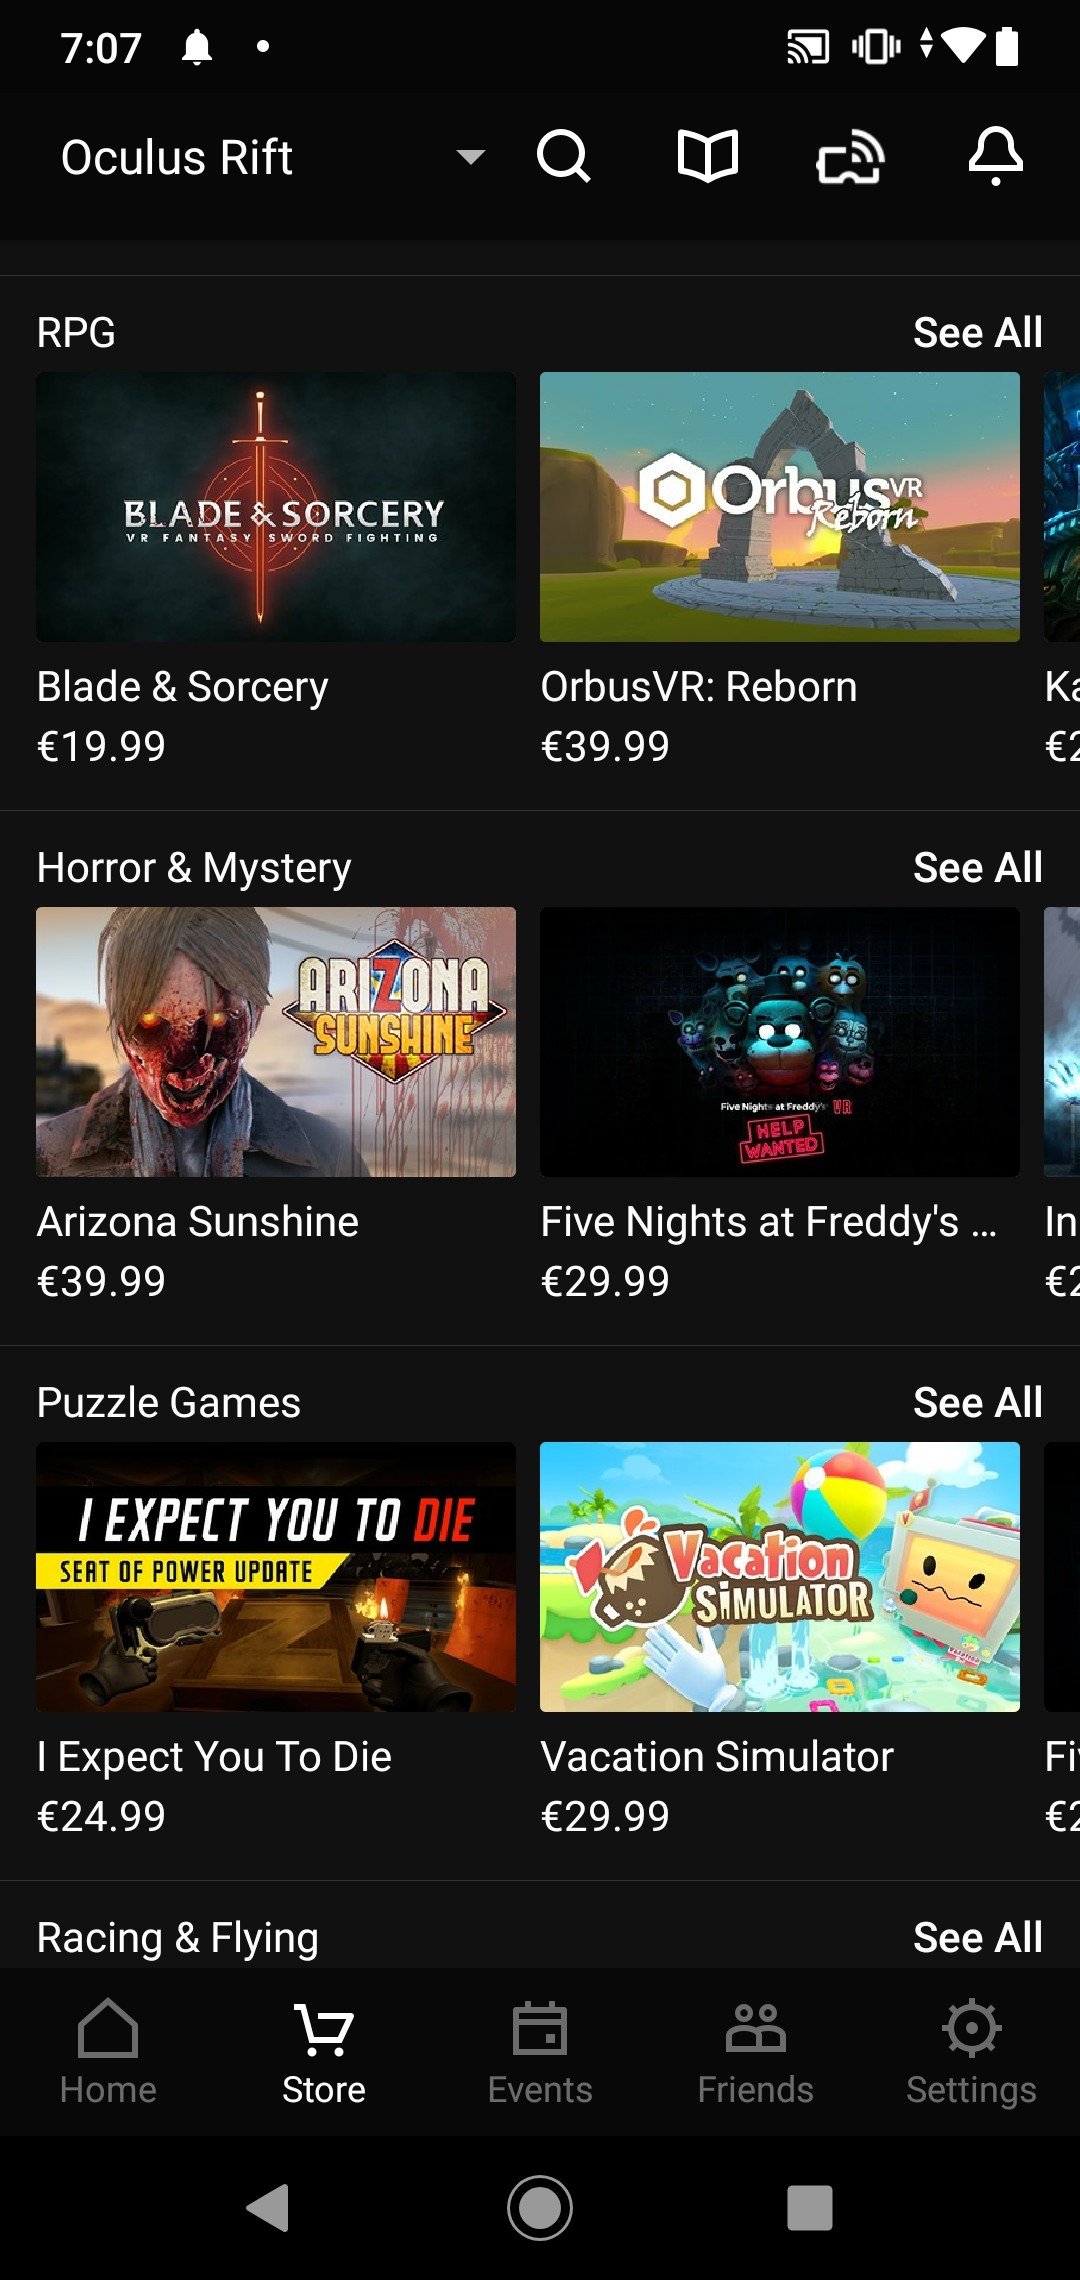The image size is (1080, 2280).
Task: Tap Android back navigation button
Action: (268, 2208)
